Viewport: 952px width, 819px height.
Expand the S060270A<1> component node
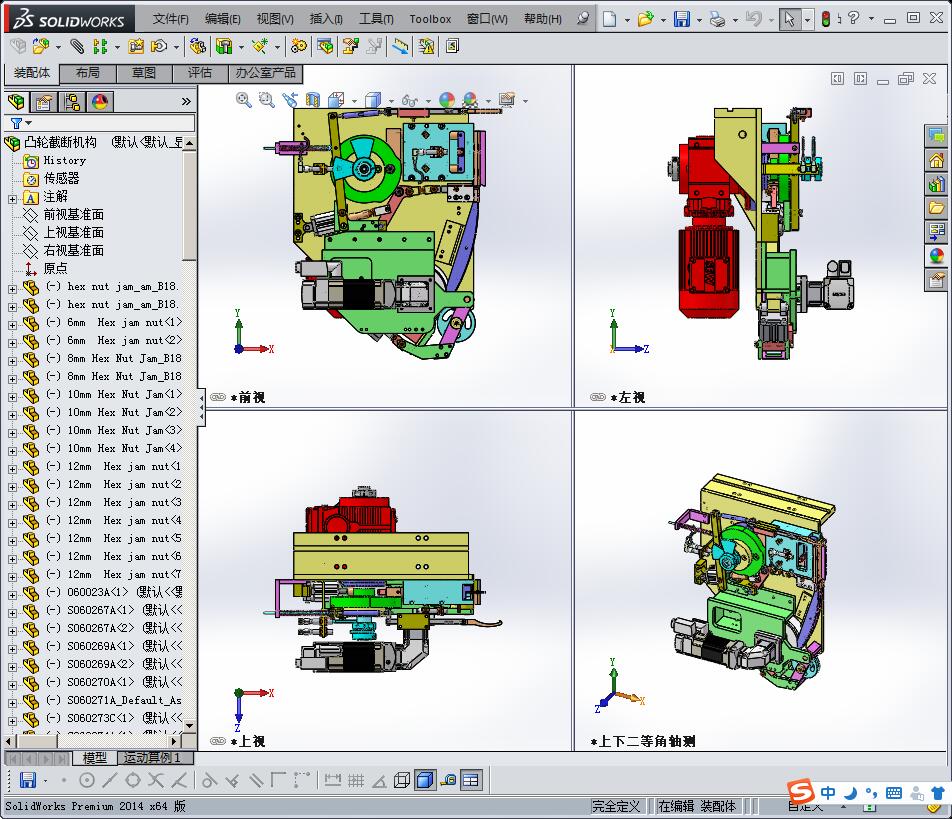pyautogui.click(x=12, y=685)
